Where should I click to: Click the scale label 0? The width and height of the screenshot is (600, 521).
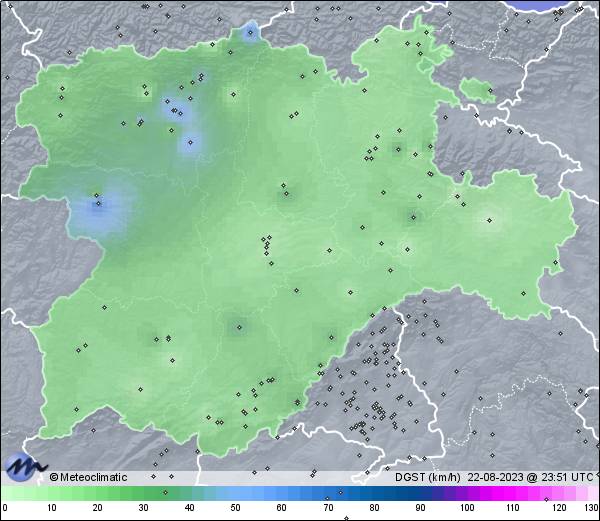click(5, 508)
